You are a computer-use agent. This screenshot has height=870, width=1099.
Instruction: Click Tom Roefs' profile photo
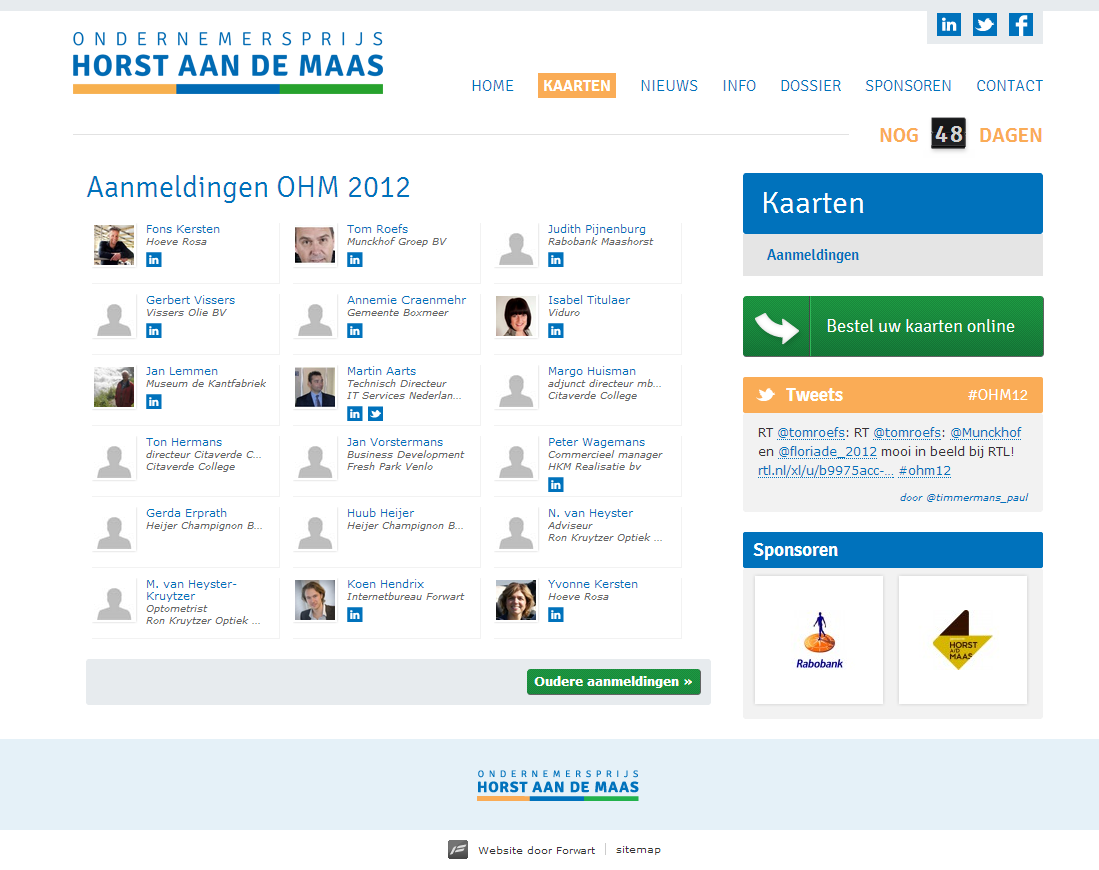click(315, 245)
